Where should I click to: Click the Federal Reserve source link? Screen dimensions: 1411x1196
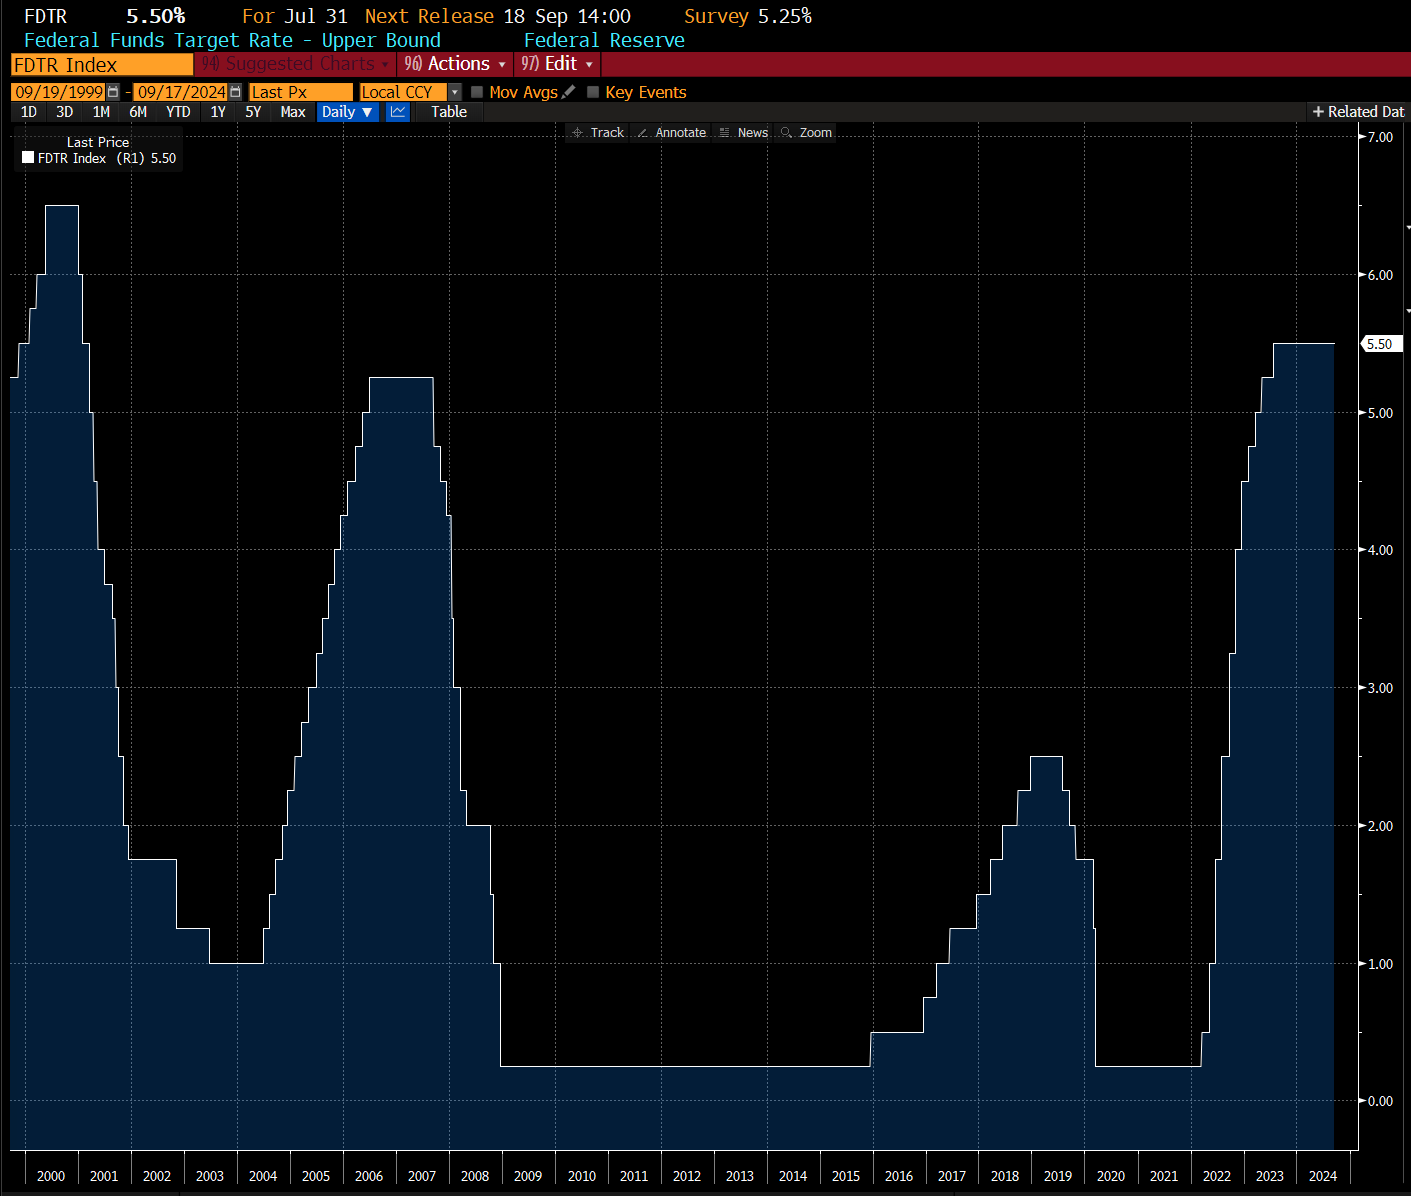pyautogui.click(x=604, y=40)
